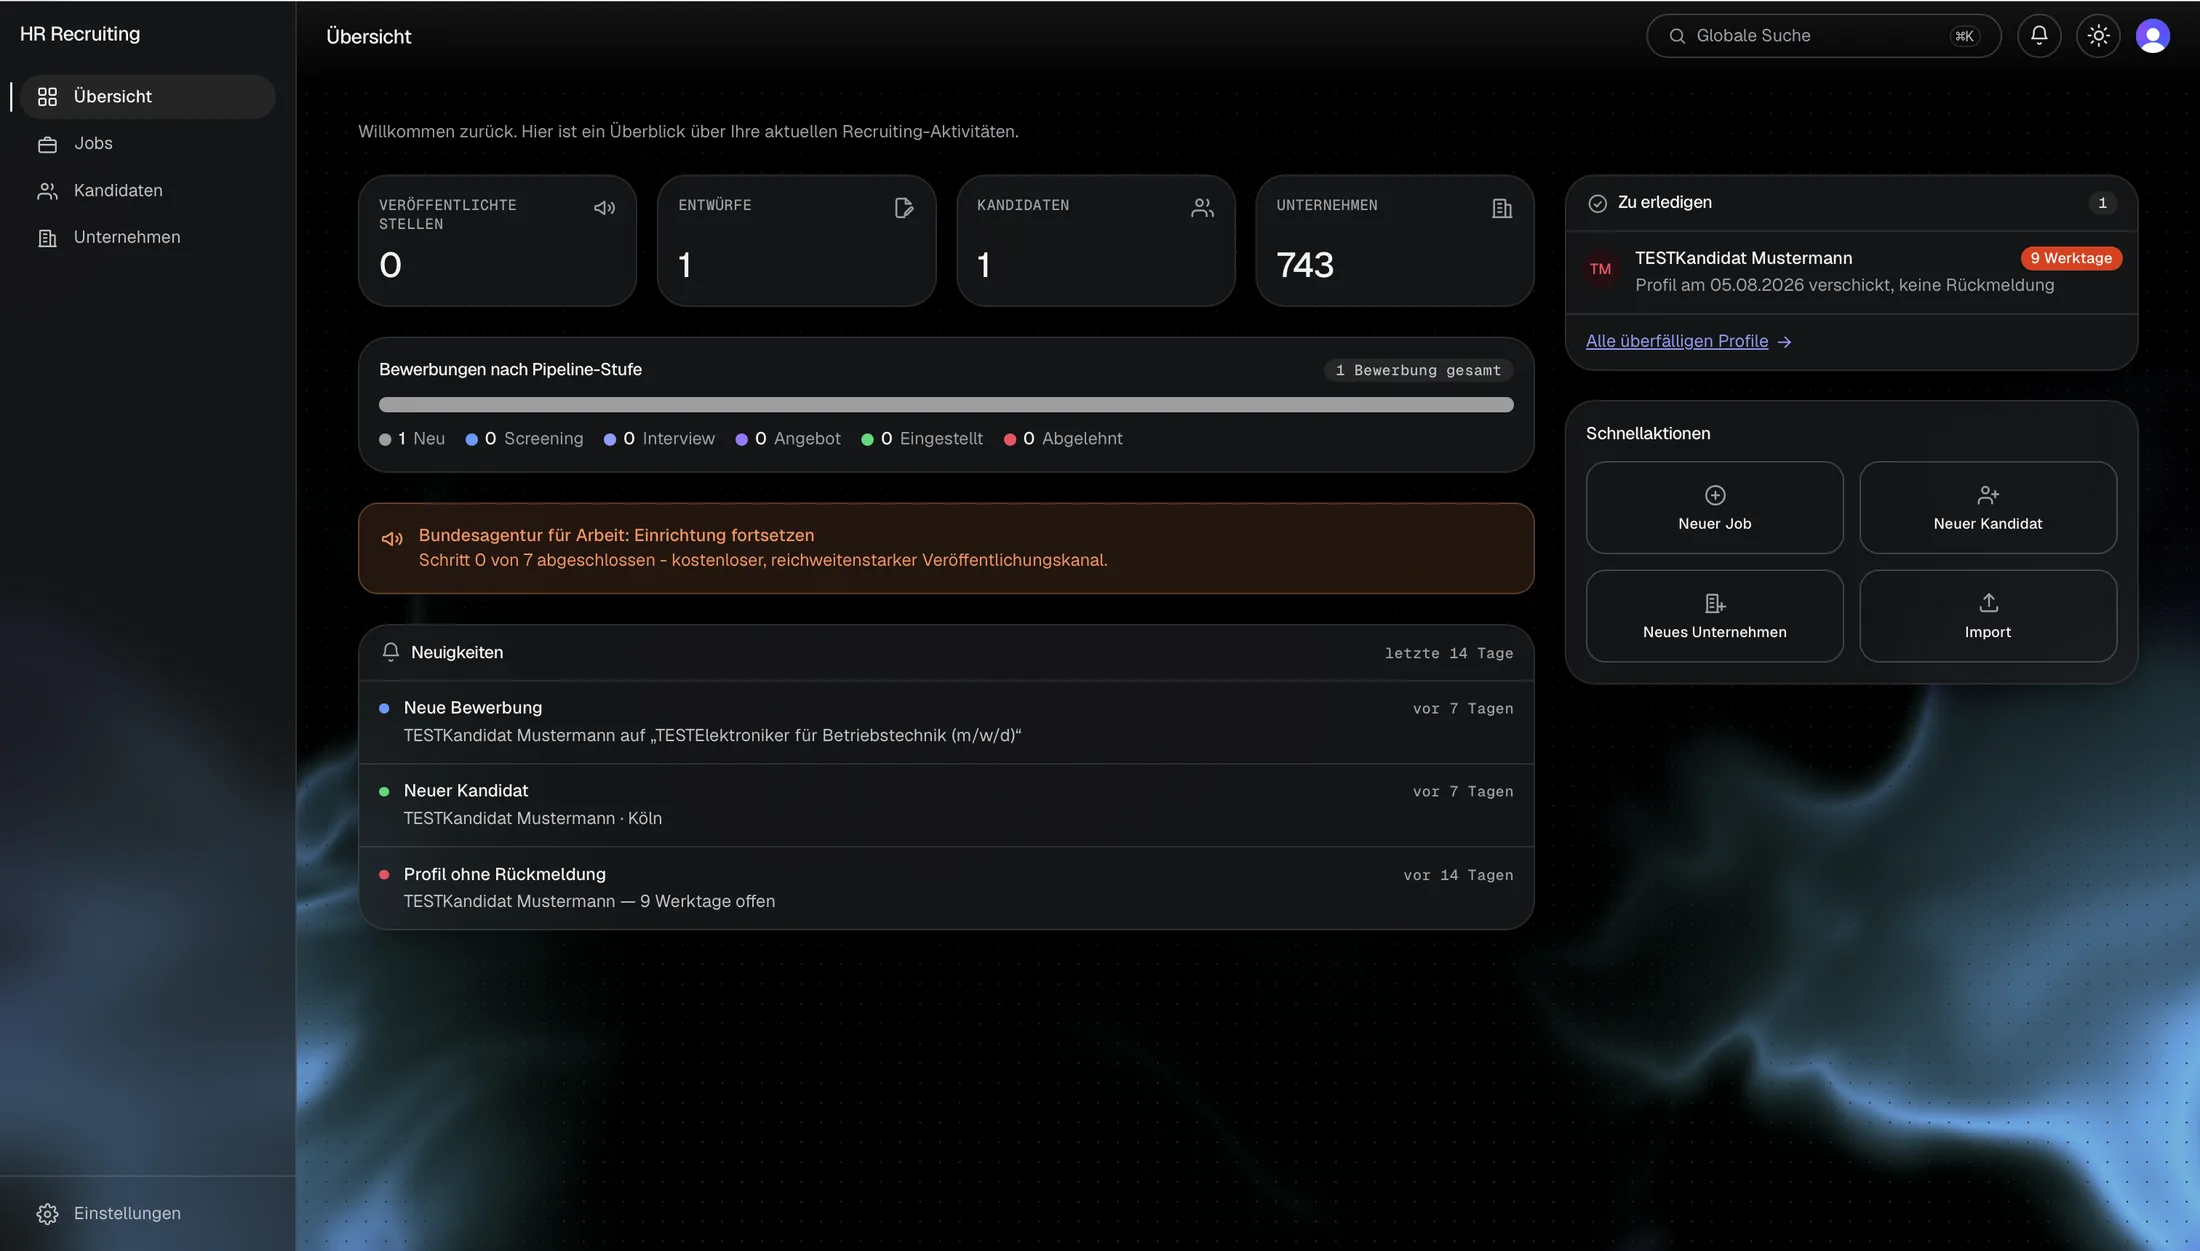Click the Zu erledigen count badge
Screen dimensions: 2200x1251
(x=2102, y=203)
